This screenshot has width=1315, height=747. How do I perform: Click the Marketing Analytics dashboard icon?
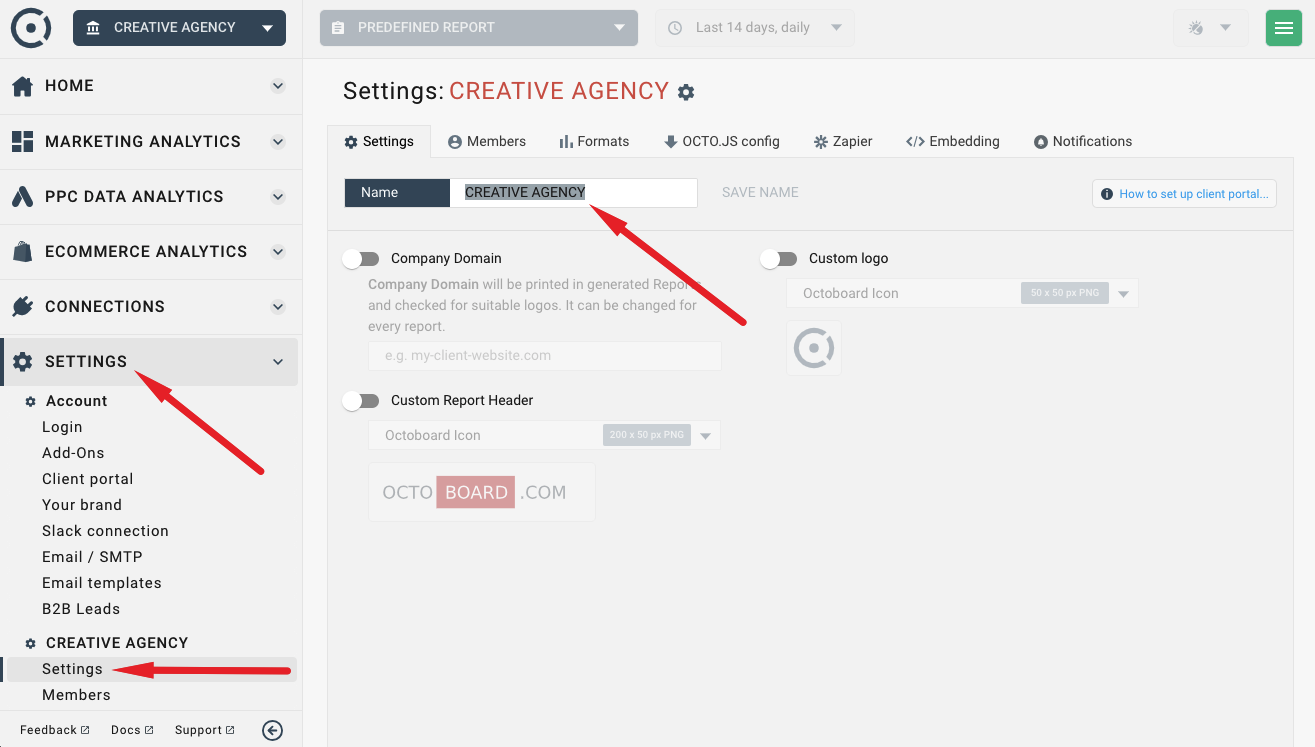22,141
